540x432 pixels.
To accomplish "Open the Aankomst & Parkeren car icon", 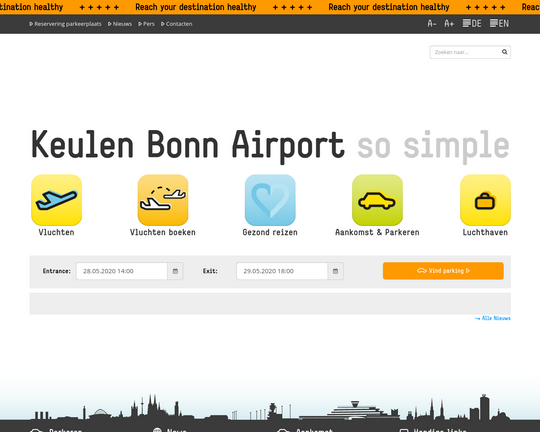I will click(377, 200).
